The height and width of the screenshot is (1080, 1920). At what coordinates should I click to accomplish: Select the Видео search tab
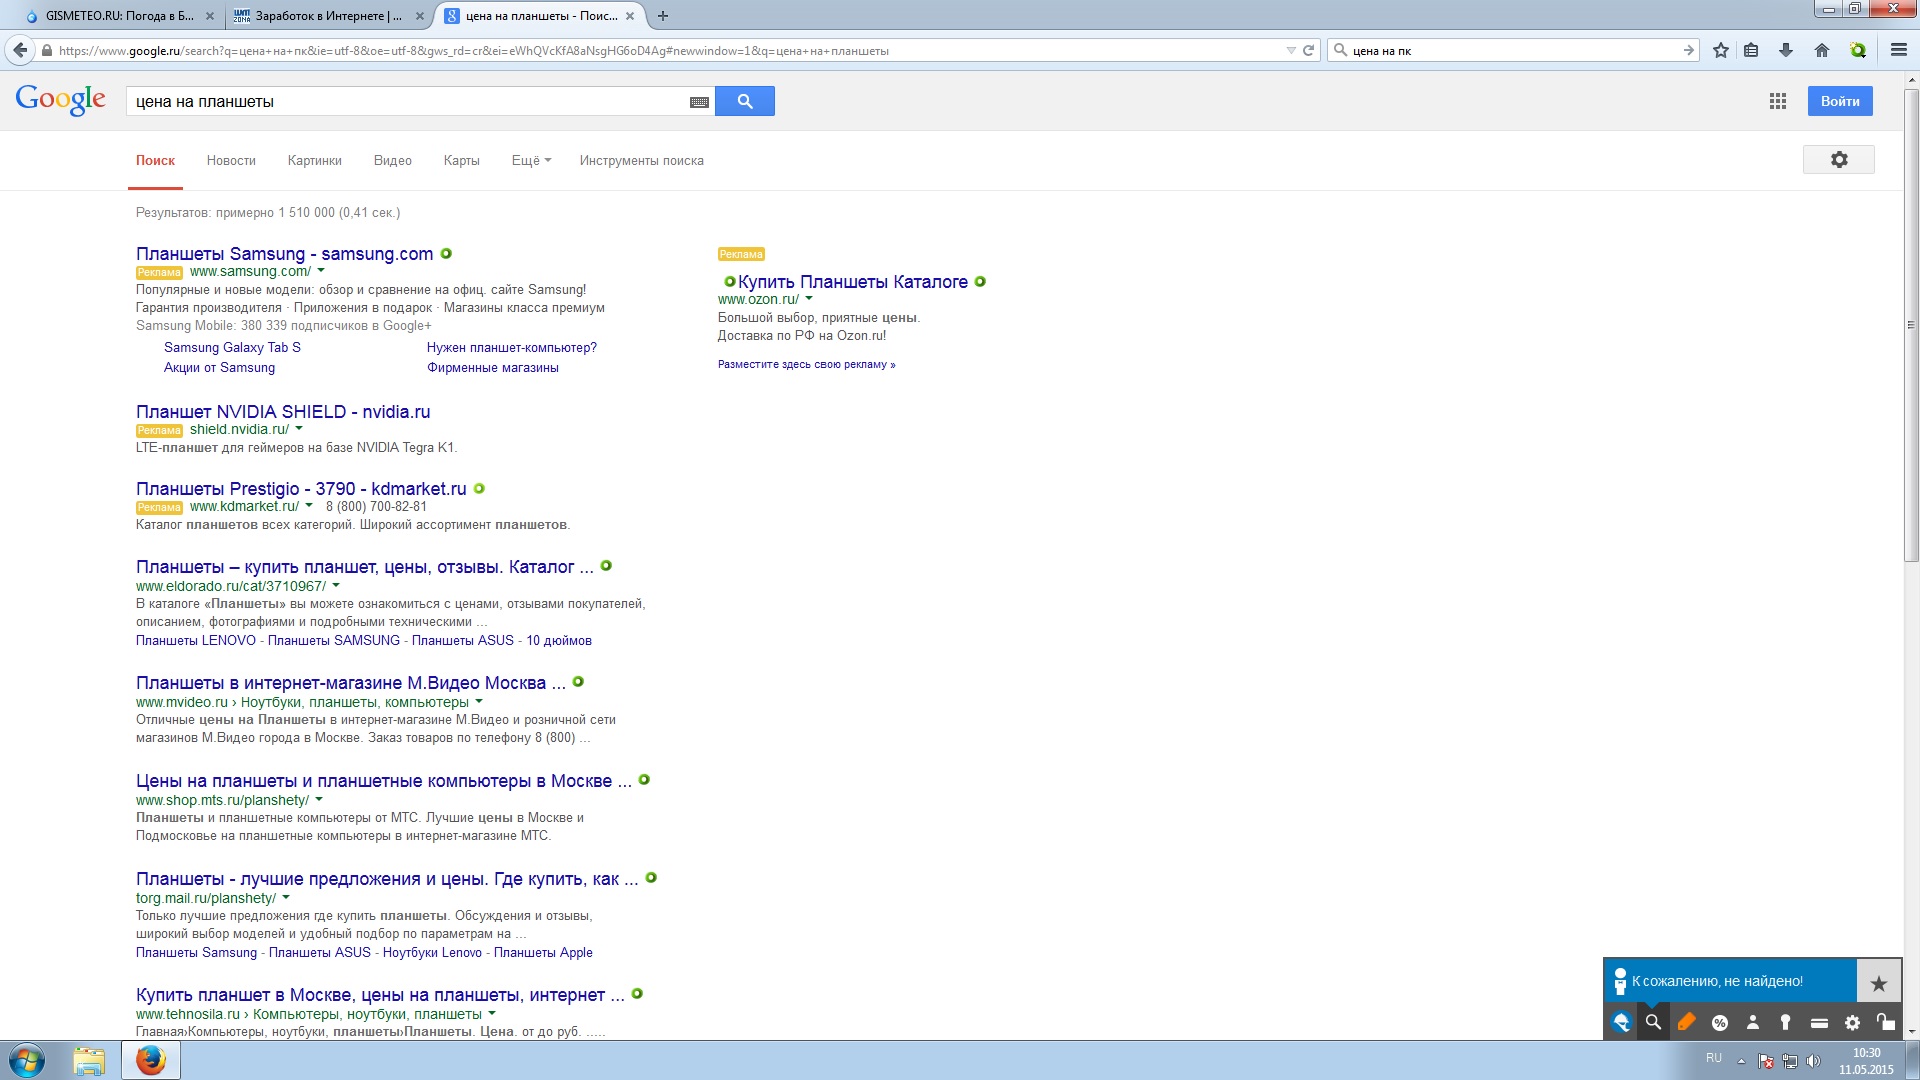[x=392, y=160]
